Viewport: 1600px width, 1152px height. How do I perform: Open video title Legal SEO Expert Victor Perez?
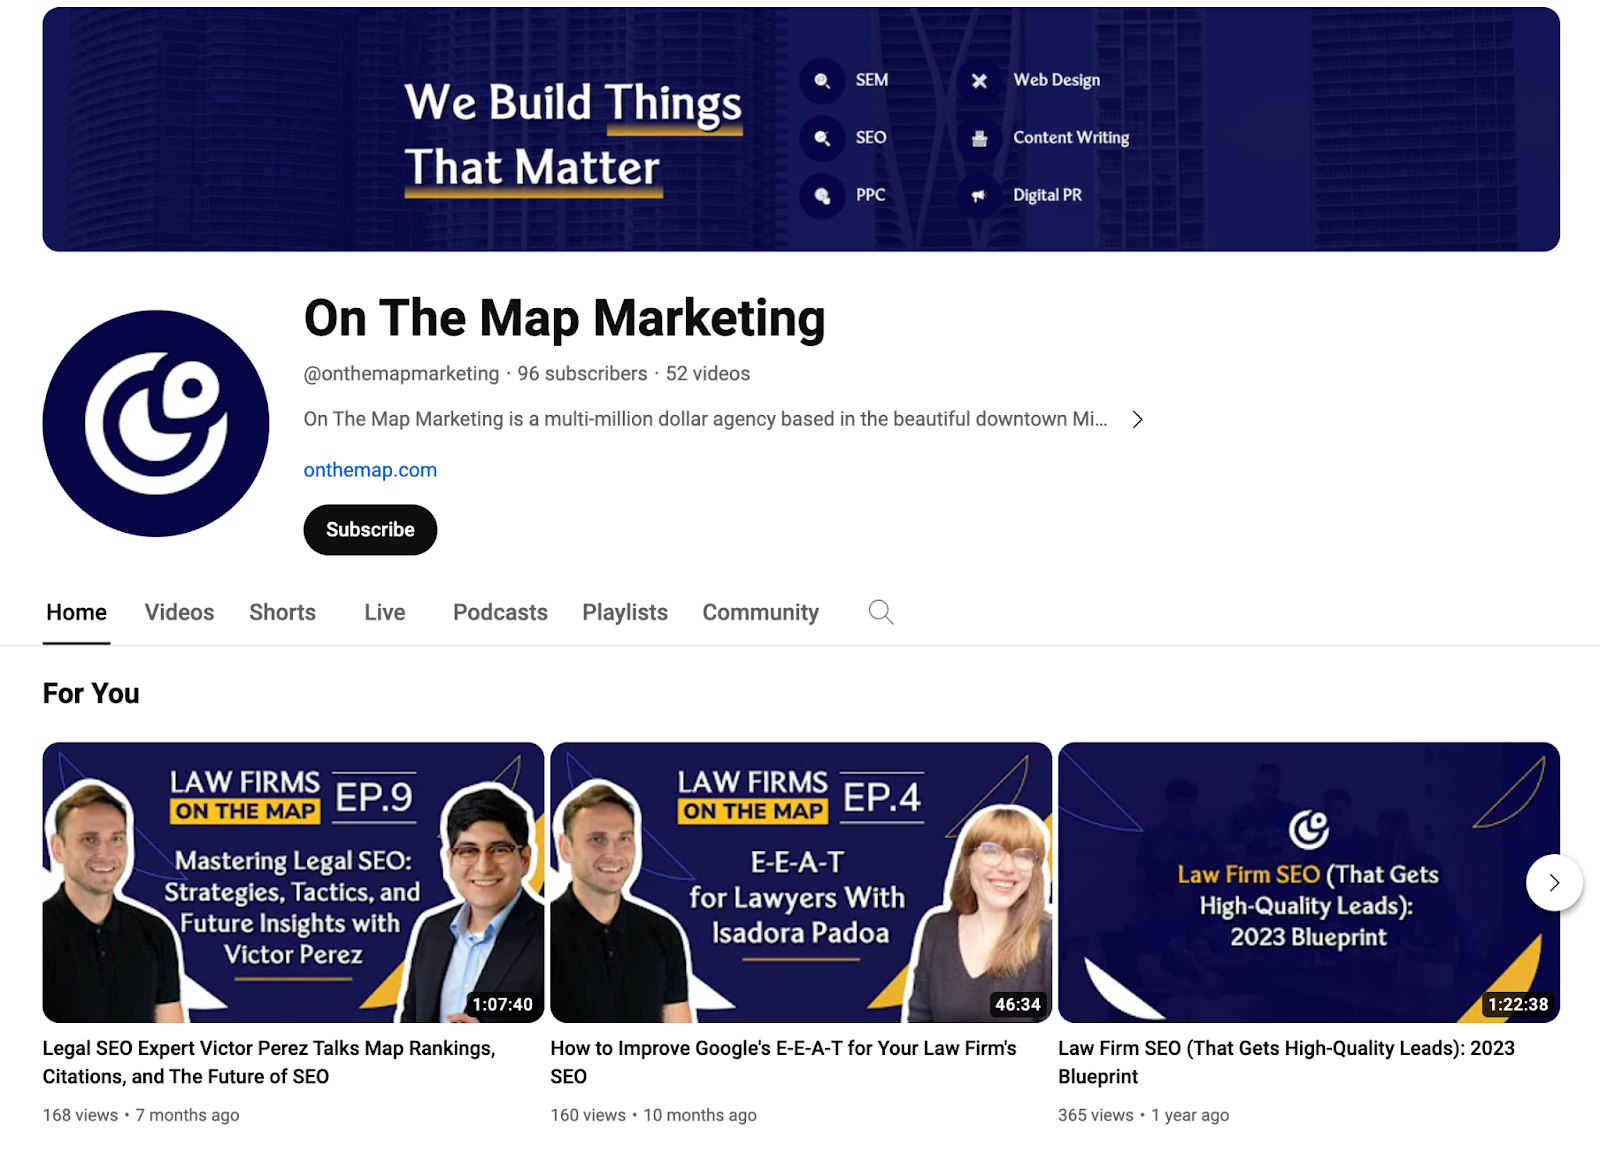tap(269, 1062)
